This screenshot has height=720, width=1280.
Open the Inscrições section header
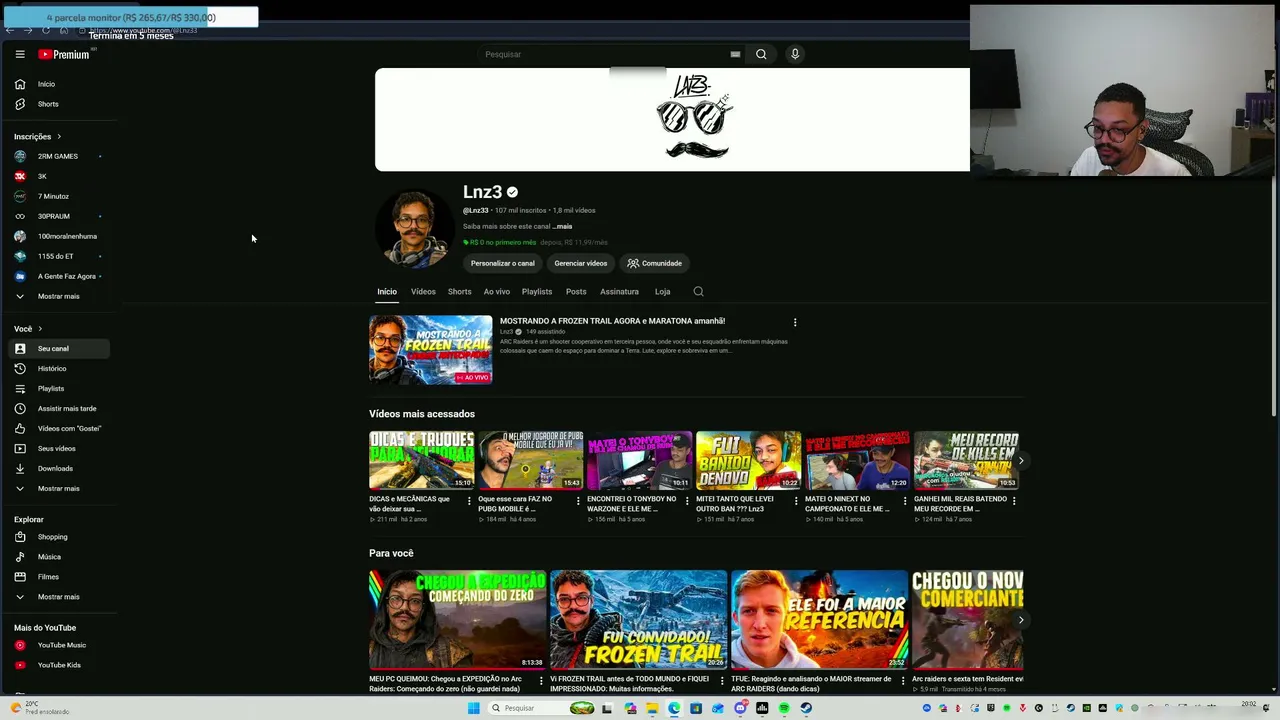pyautogui.click(x=37, y=136)
